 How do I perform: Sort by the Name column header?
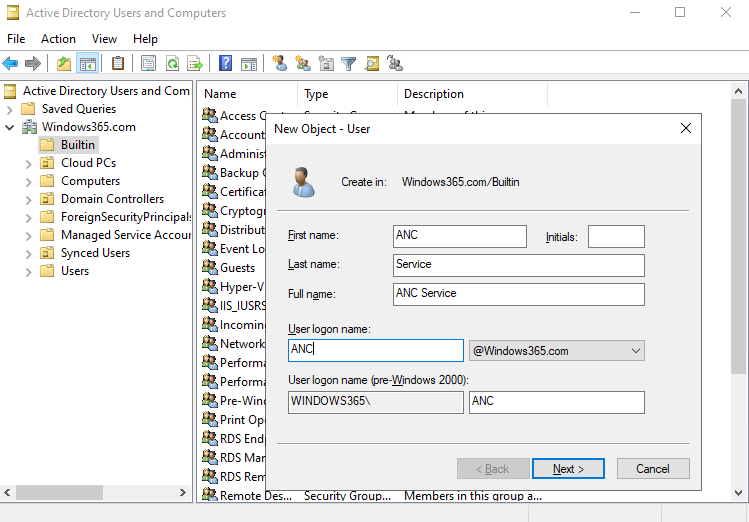[x=248, y=94]
